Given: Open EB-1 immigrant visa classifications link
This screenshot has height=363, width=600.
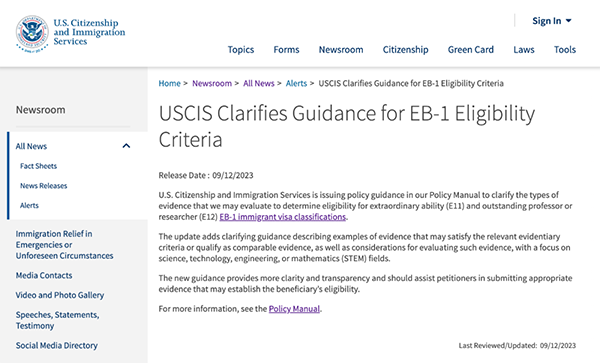Looking at the screenshot, I should tap(282, 217).
